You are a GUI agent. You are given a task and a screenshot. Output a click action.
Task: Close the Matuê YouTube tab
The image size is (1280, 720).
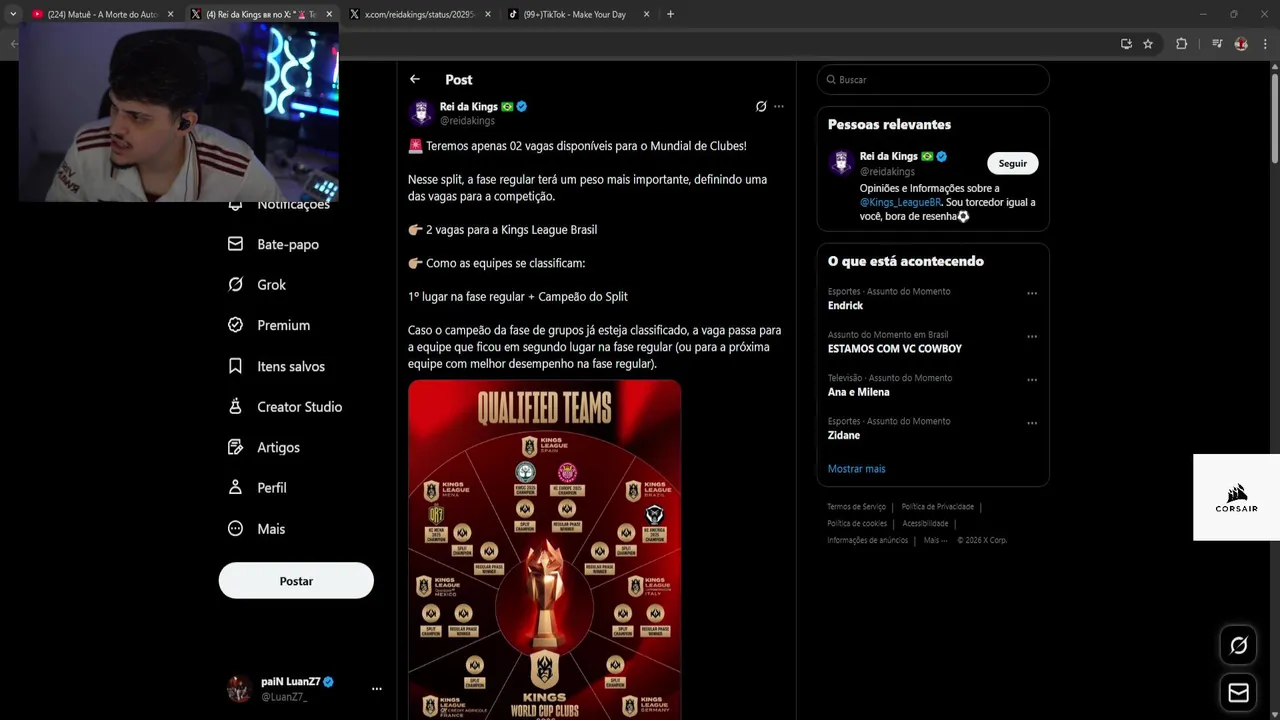click(x=170, y=14)
